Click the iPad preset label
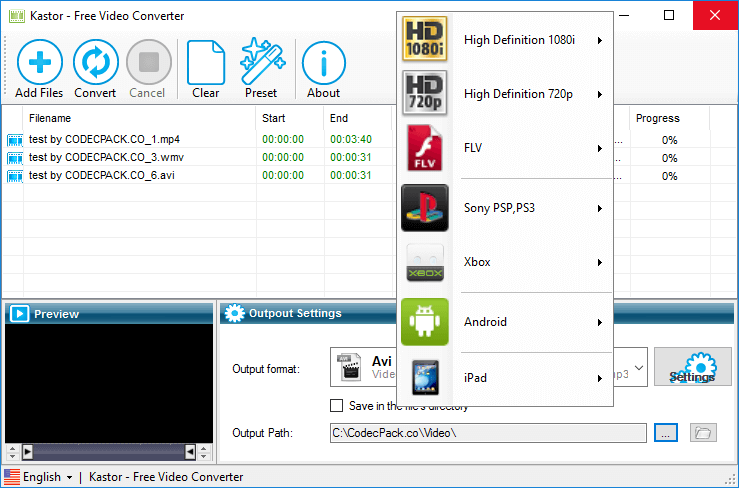The height and width of the screenshot is (488, 739). pyautogui.click(x=475, y=378)
